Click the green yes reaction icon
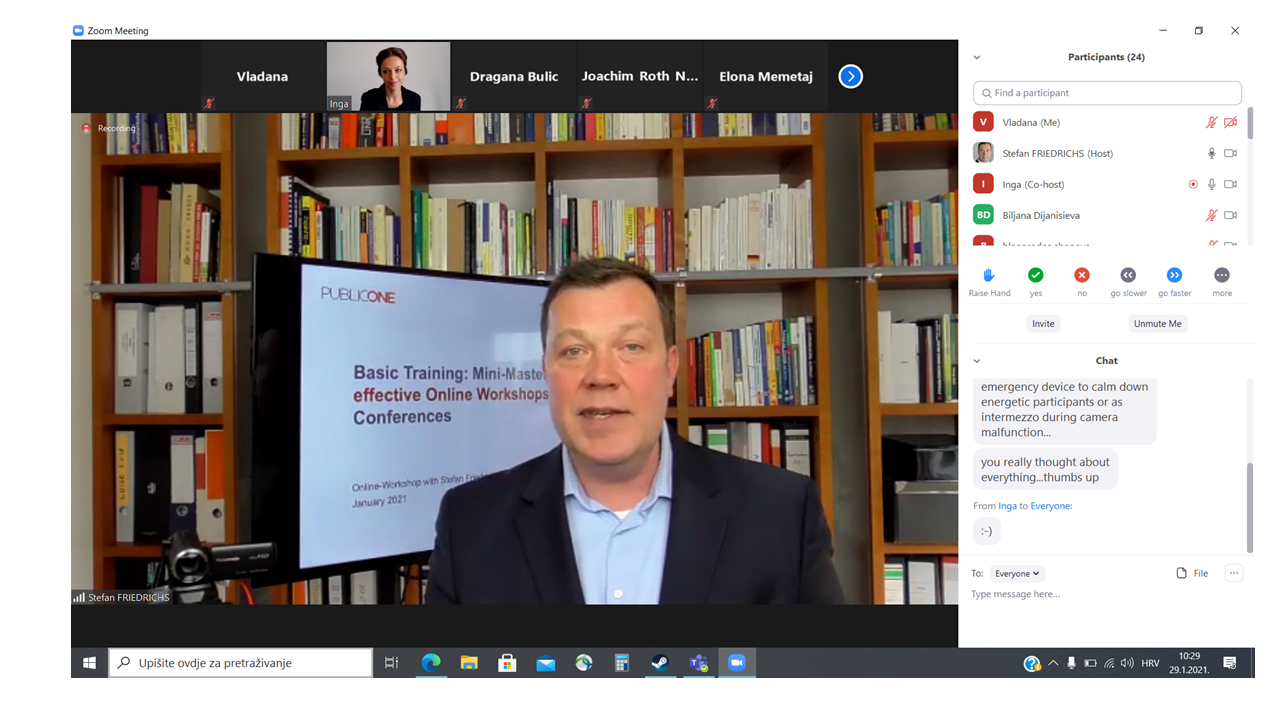The image size is (1280, 720). pos(1036,275)
